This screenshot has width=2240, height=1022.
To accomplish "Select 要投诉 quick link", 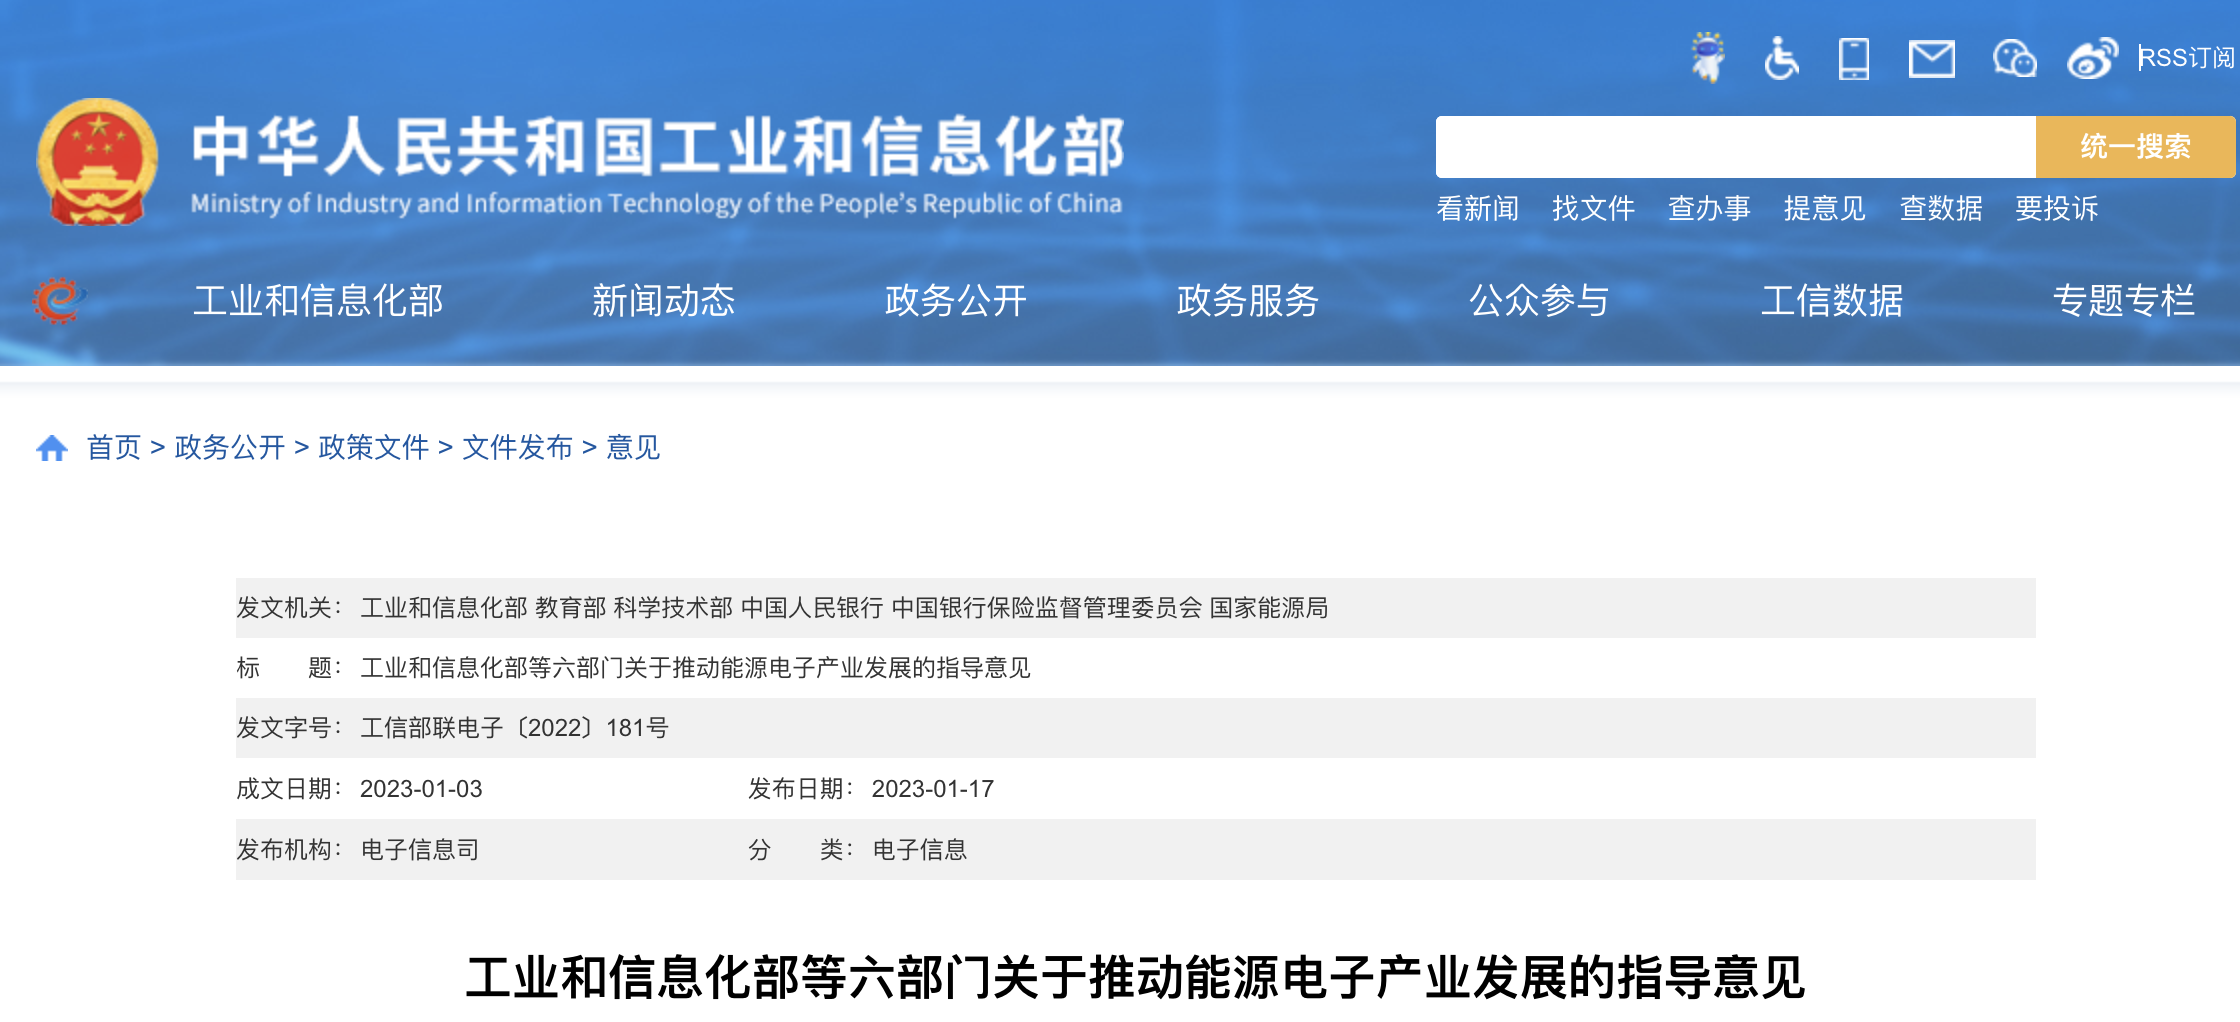I will tap(2057, 208).
